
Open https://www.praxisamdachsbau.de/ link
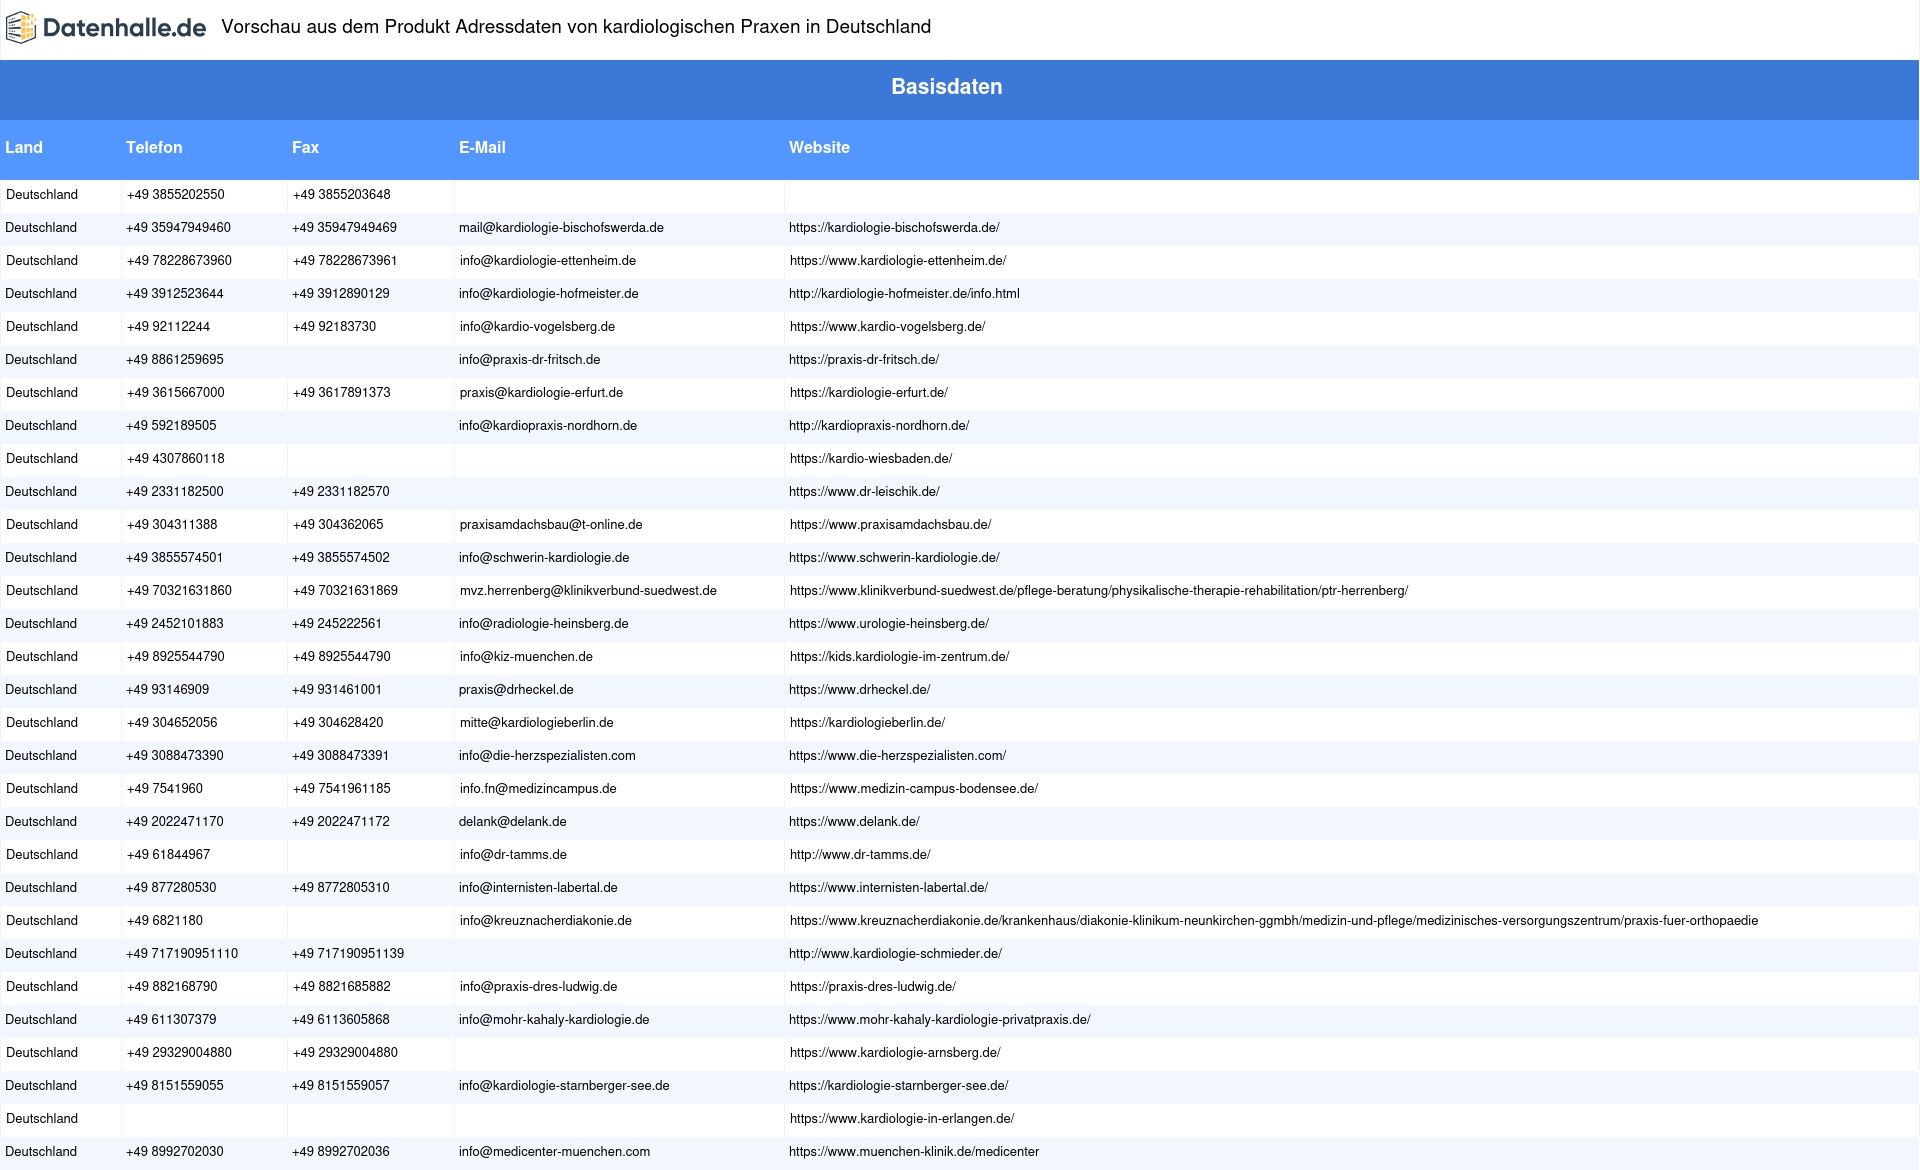[890, 525]
